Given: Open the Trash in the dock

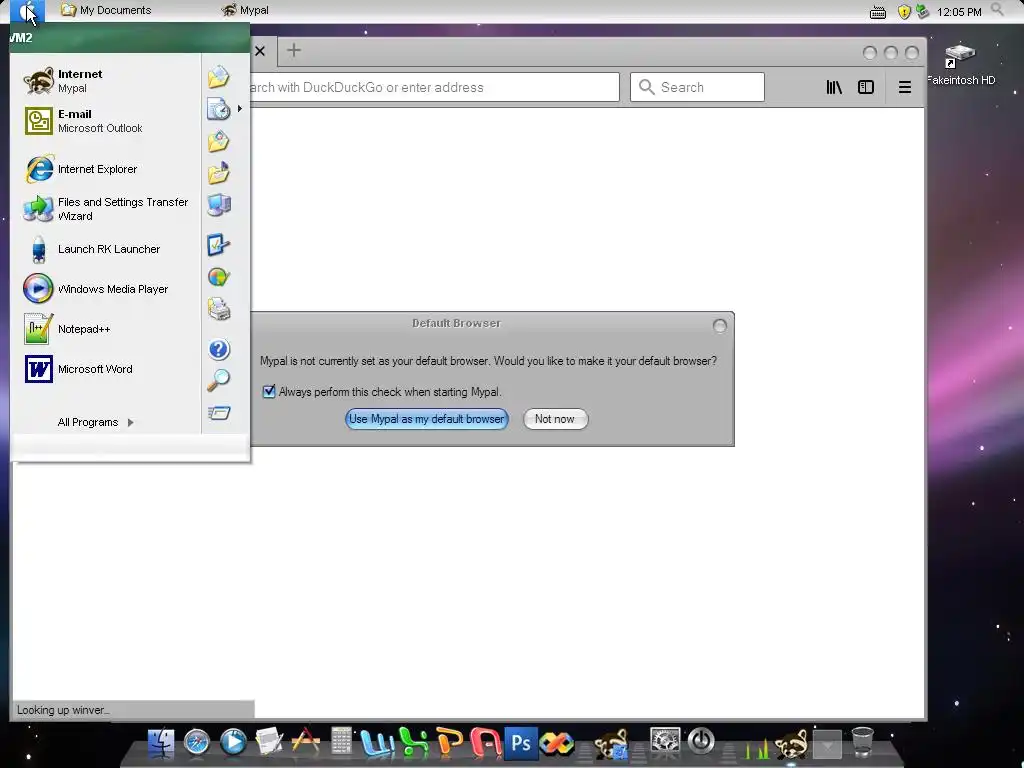Looking at the screenshot, I should click(x=863, y=742).
